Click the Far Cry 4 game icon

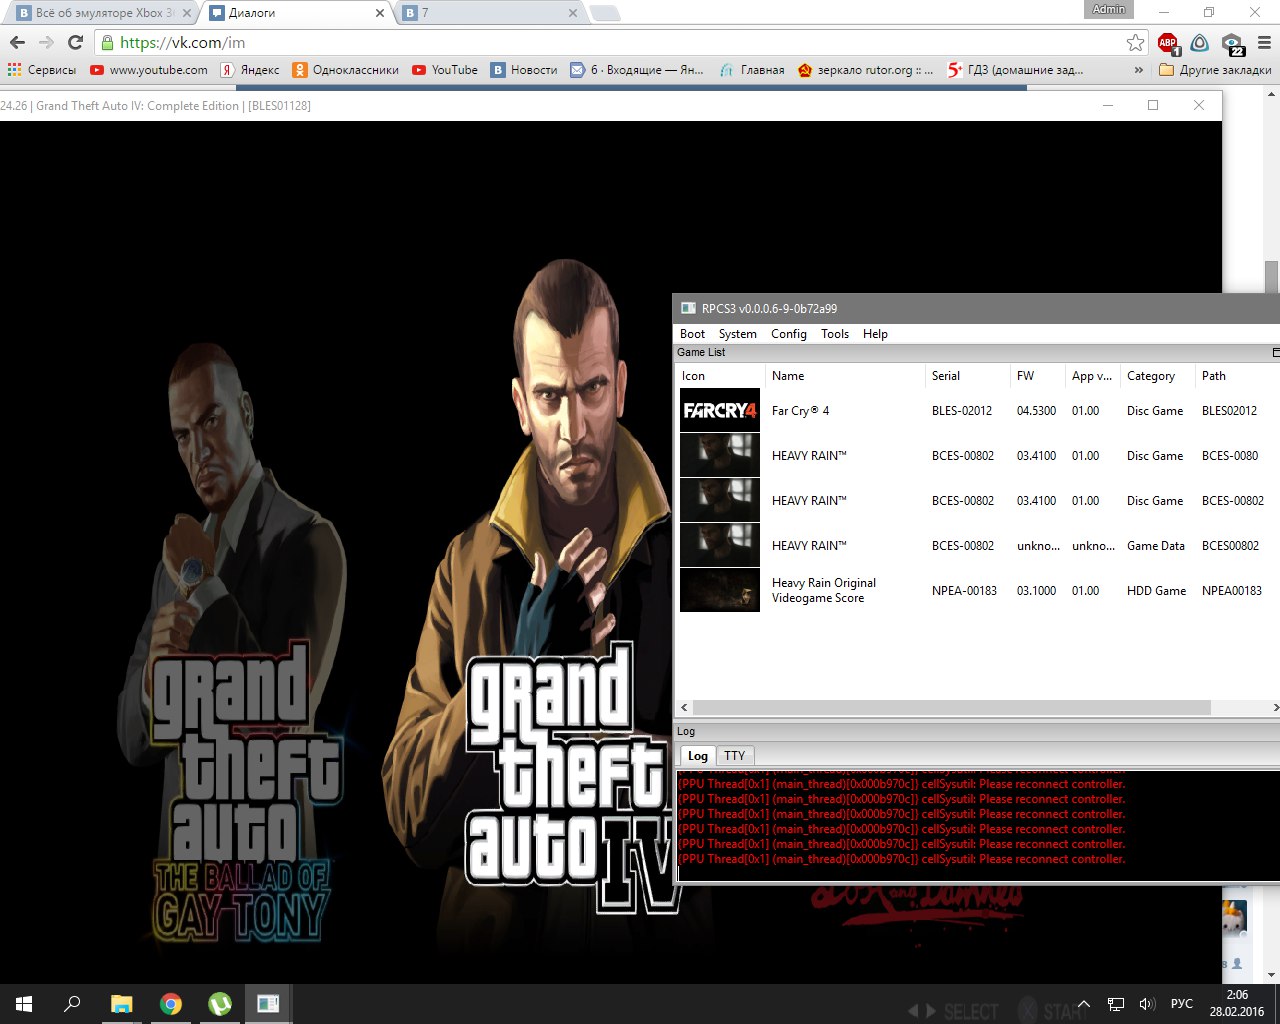click(x=720, y=410)
